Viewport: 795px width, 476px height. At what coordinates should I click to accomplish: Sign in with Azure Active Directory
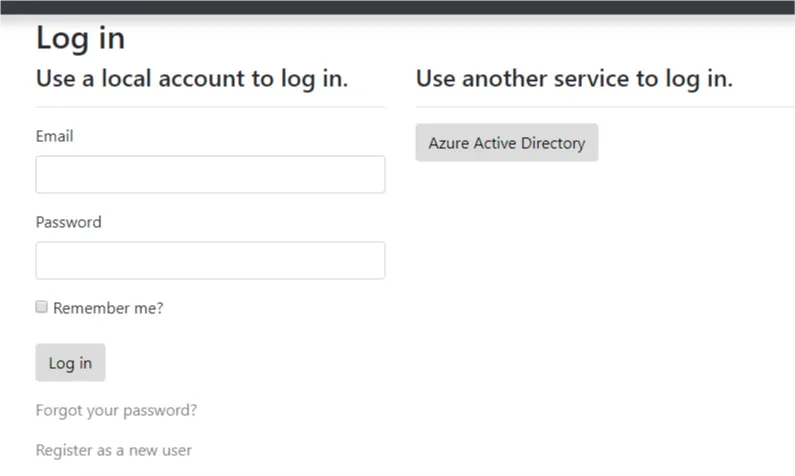(506, 143)
